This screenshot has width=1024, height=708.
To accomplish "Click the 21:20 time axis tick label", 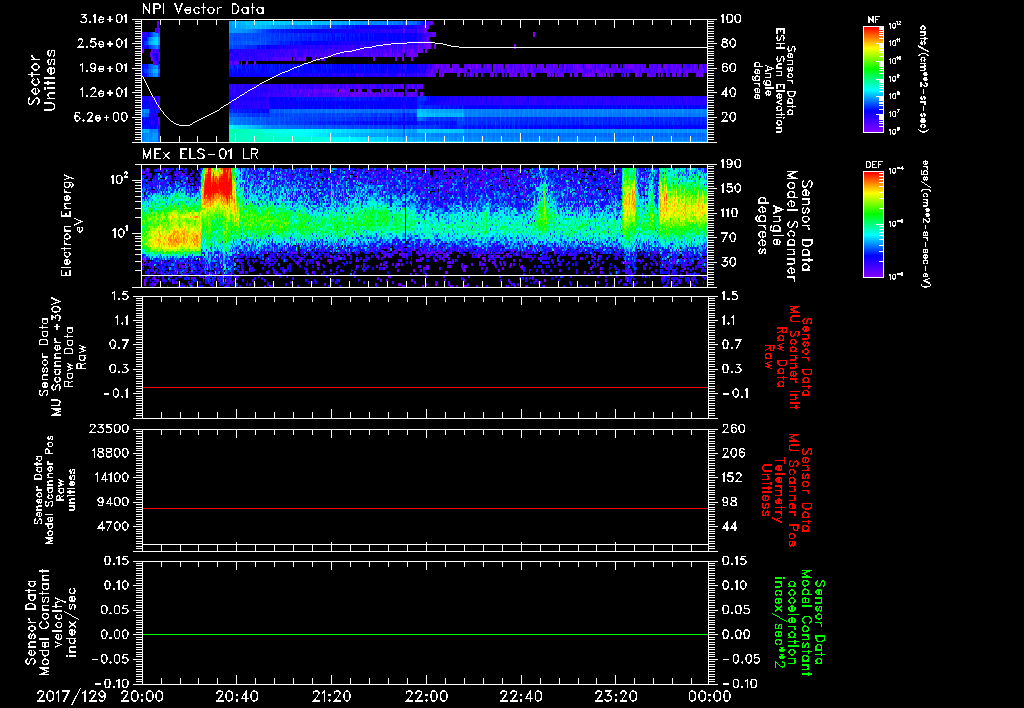I will point(331,694).
